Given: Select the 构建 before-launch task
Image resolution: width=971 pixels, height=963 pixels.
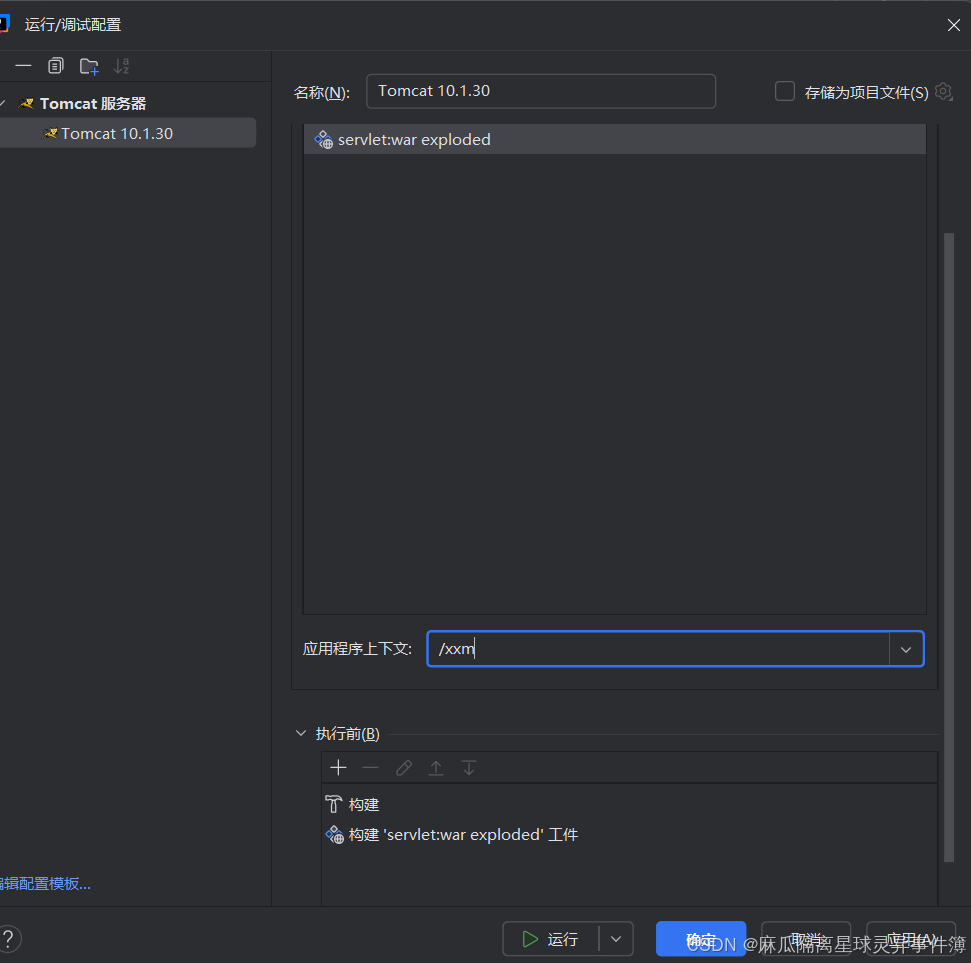Looking at the screenshot, I should (630, 804).
